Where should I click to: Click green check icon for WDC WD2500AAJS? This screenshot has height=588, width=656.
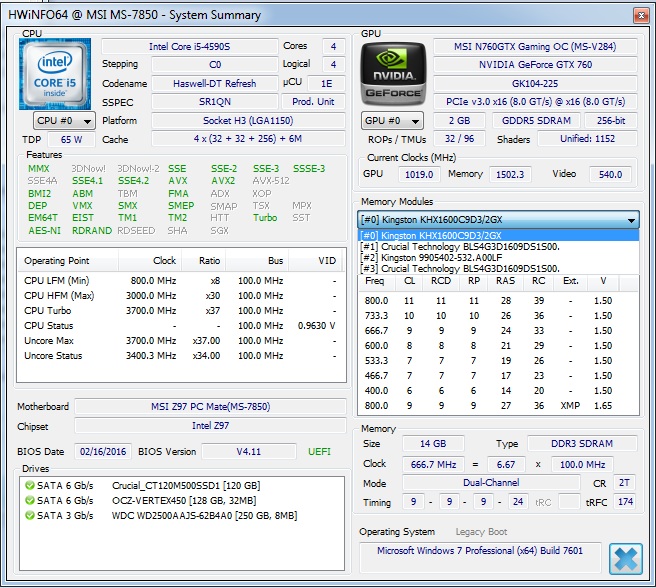tap(30, 515)
